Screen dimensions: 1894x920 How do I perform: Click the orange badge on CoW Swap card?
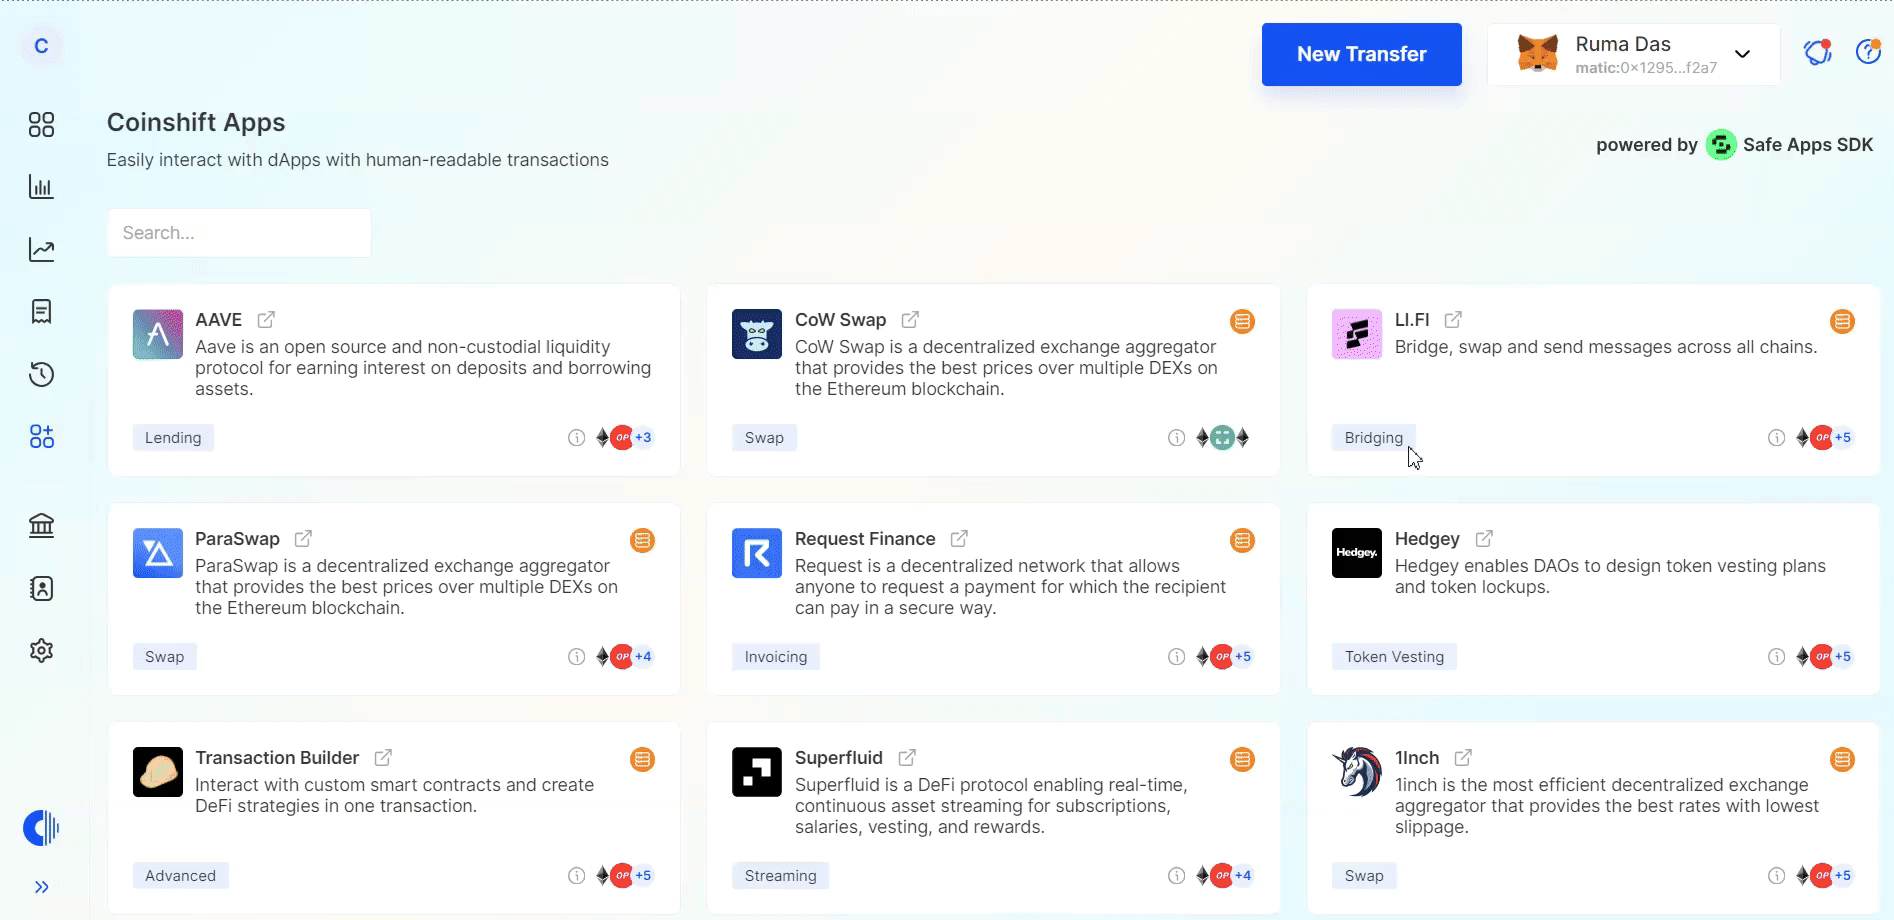[1242, 322]
